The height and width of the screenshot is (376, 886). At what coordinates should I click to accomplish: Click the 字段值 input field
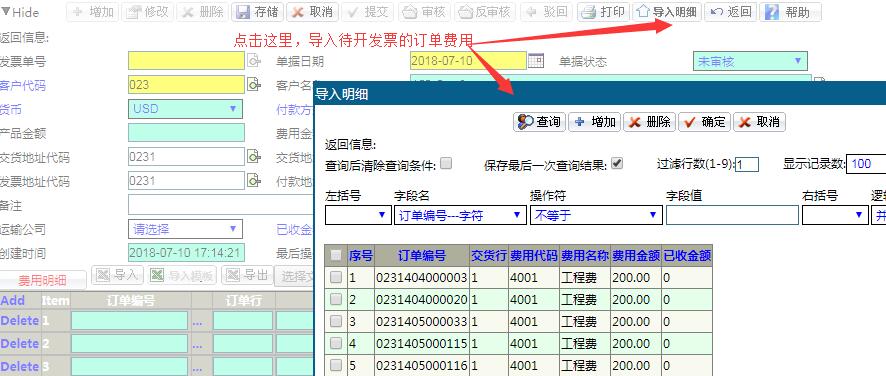[x=732, y=215]
